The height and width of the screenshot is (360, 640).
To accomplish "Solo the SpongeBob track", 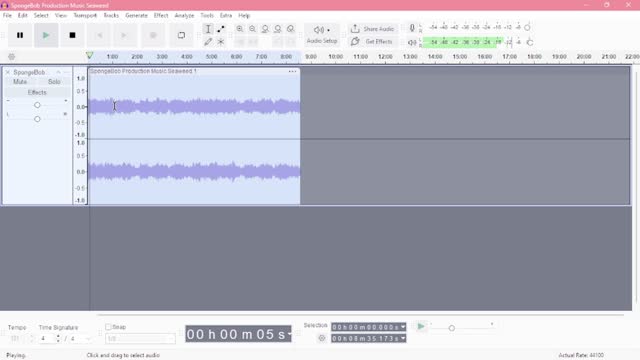I will tap(54, 82).
